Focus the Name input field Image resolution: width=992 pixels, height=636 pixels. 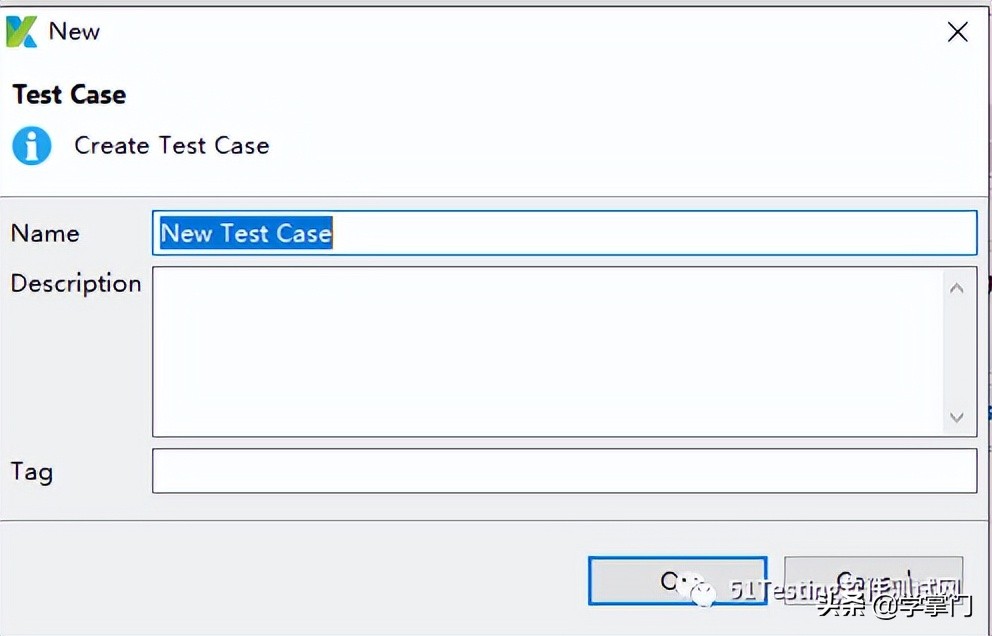pyautogui.click(x=650, y=233)
